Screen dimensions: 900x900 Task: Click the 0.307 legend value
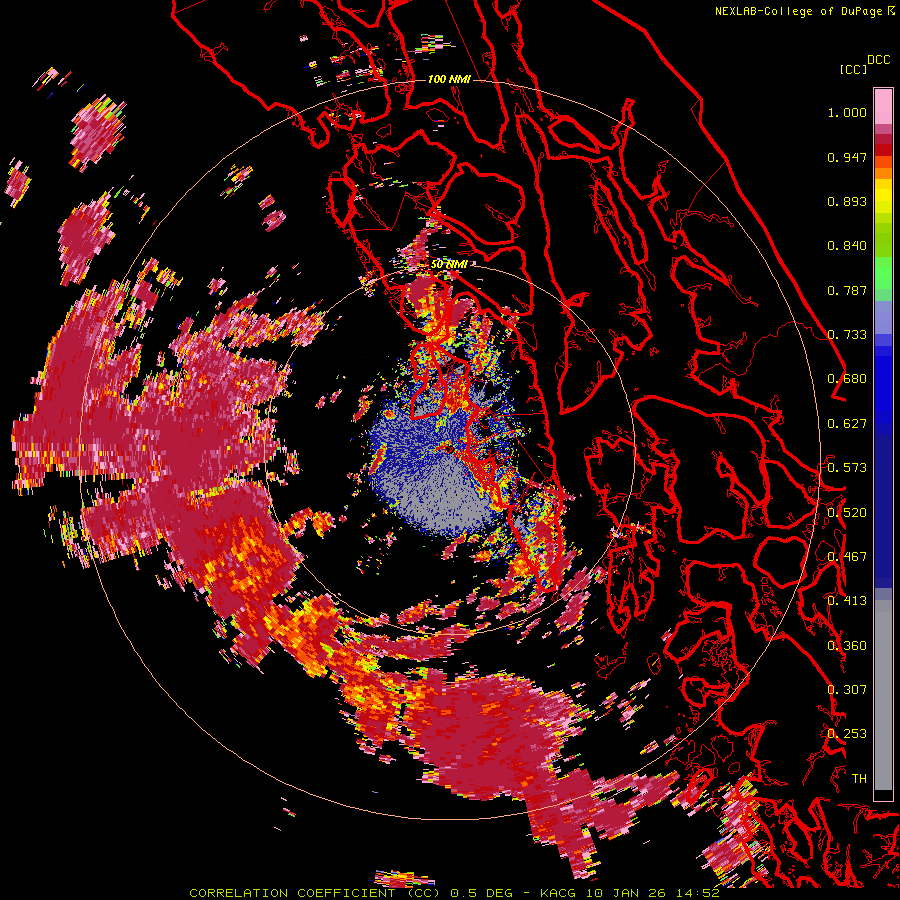847,690
